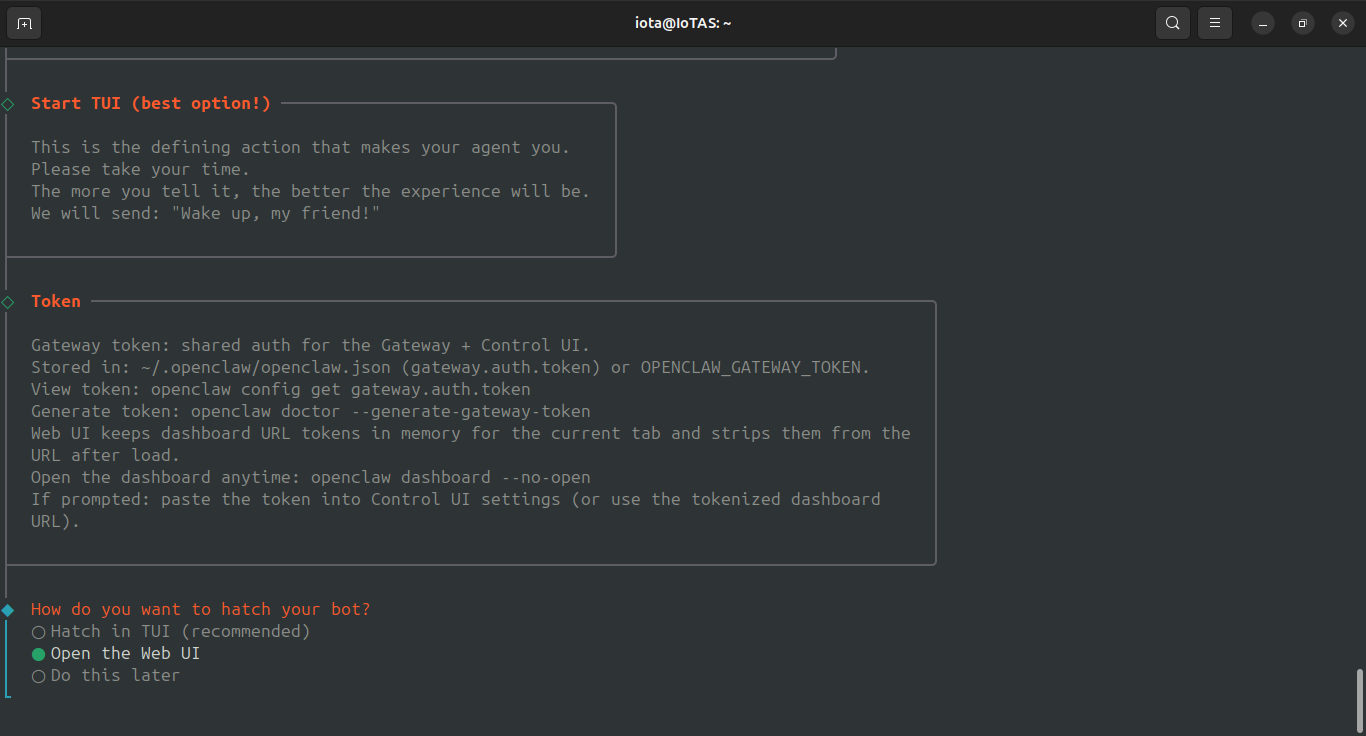1366x736 pixels.
Task: Expand the Start TUI section box
Action: [x=151, y=103]
